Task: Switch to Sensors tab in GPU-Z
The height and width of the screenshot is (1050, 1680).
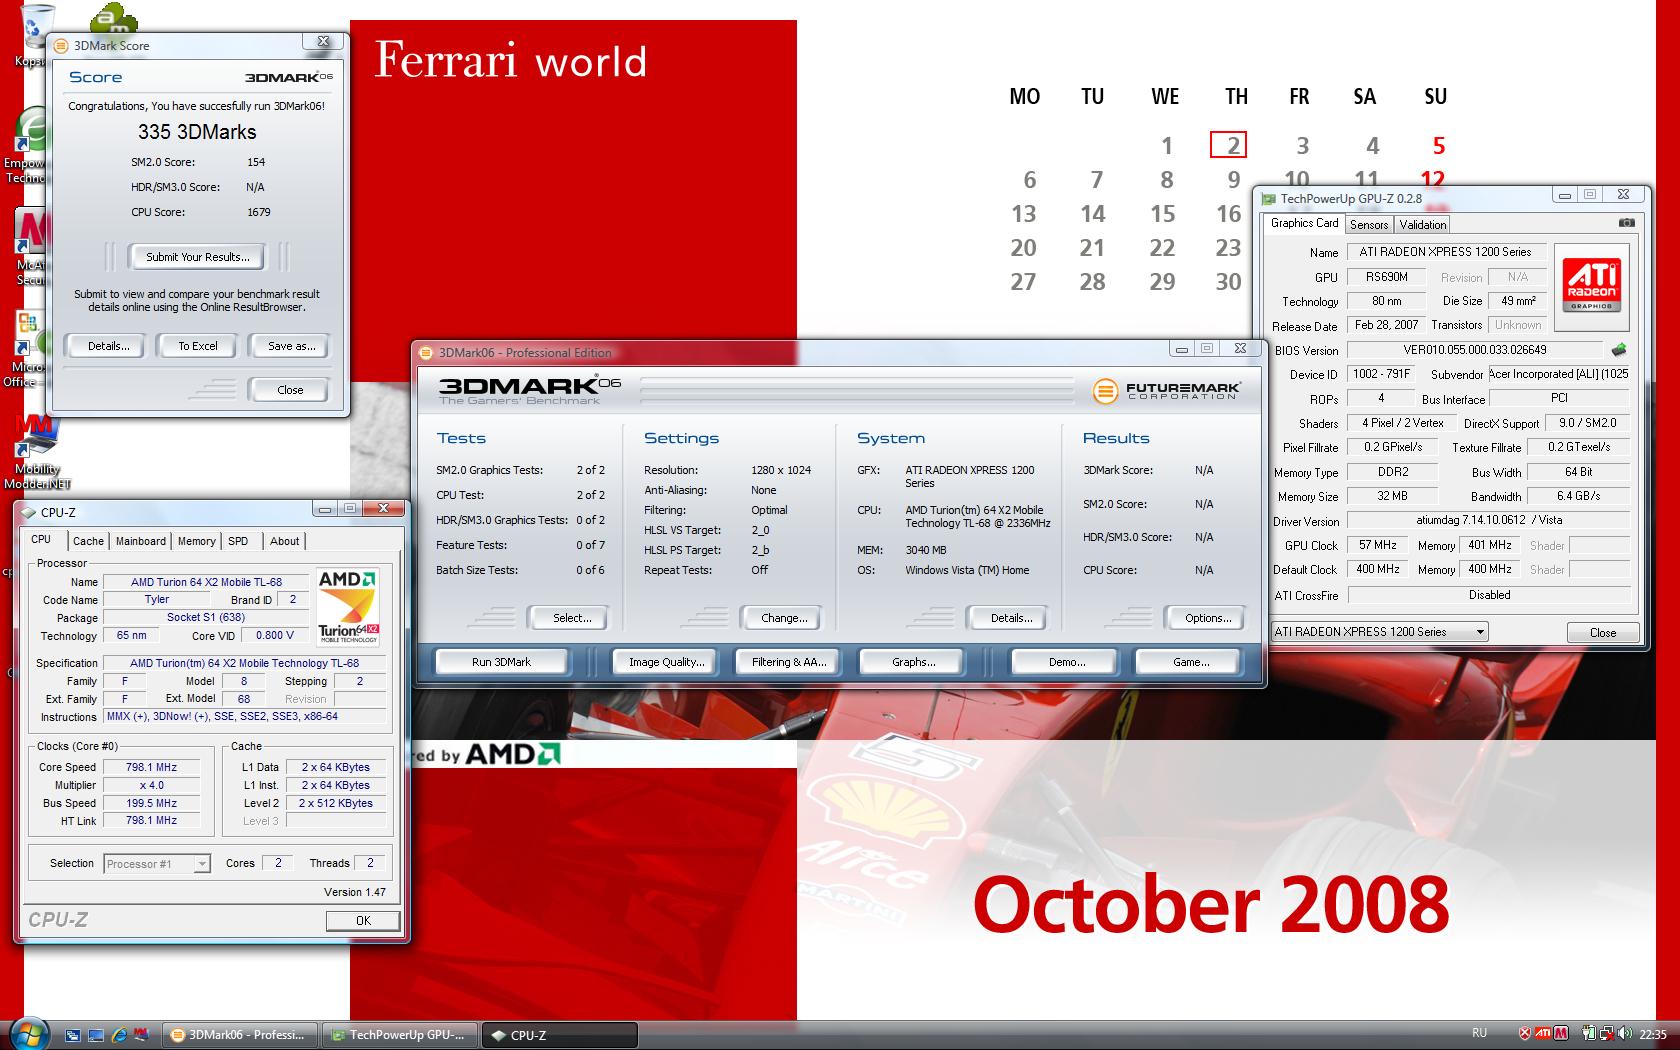Action: (x=1369, y=225)
